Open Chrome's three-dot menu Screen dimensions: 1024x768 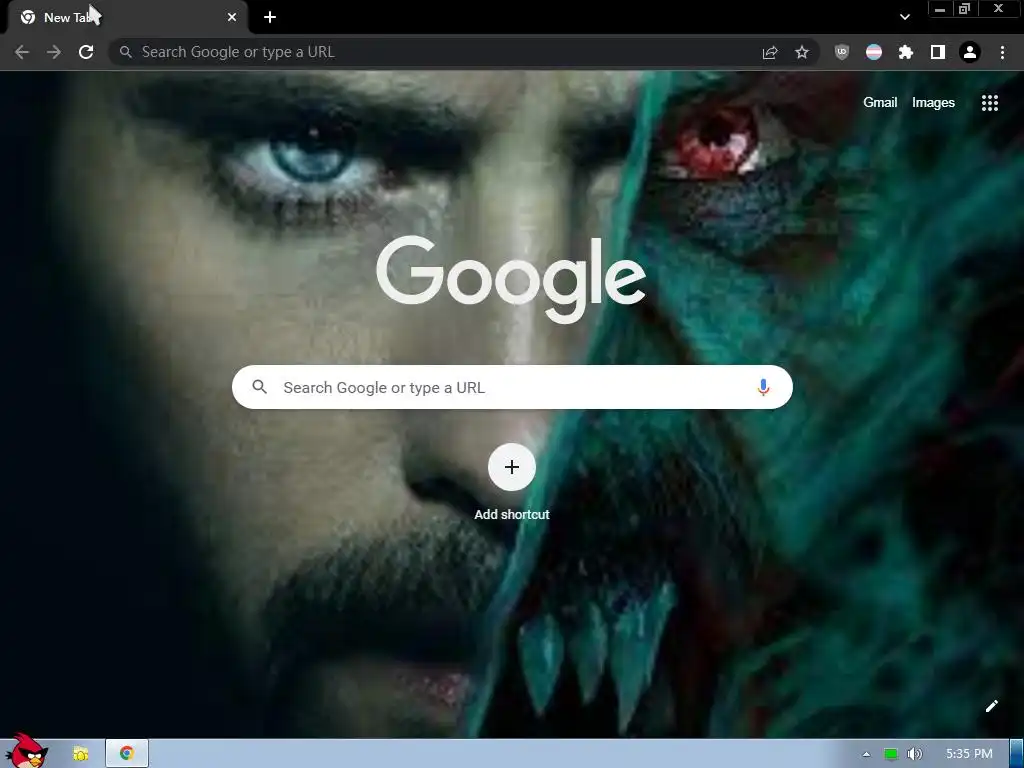[1002, 52]
